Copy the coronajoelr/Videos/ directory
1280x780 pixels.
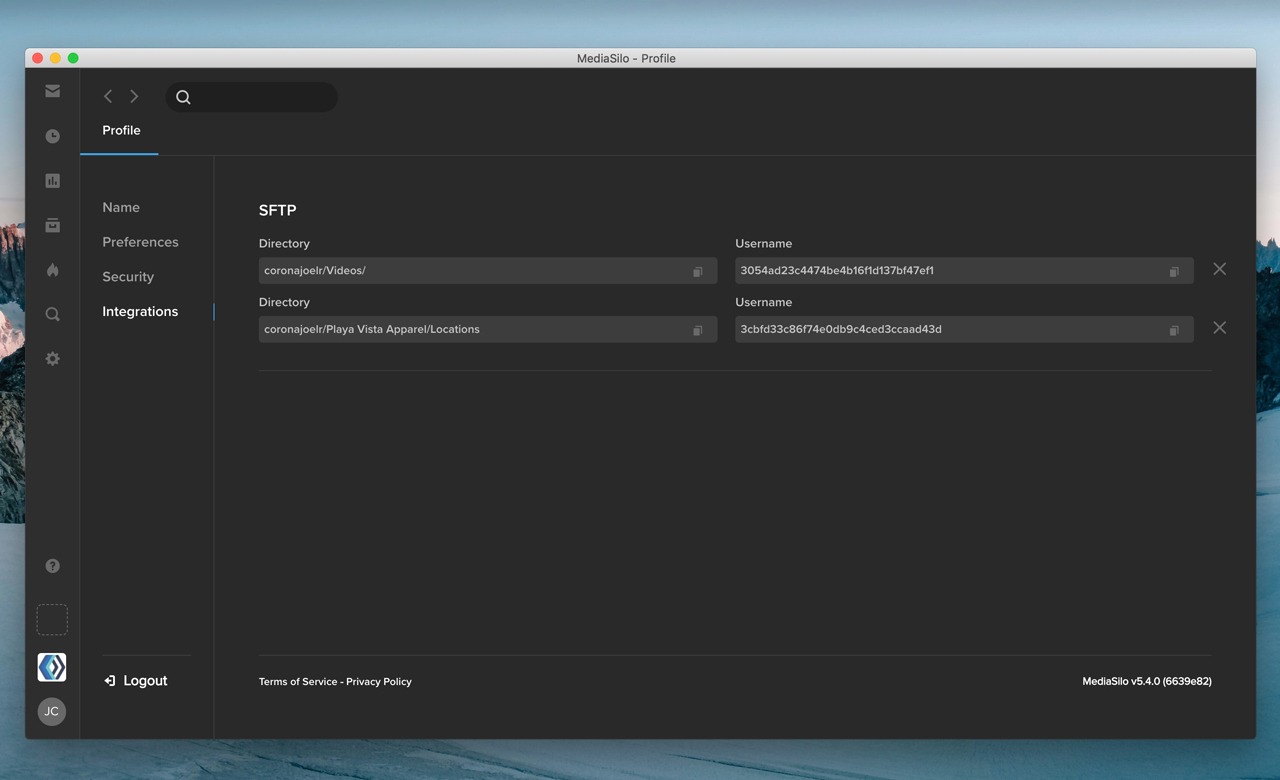pos(698,271)
